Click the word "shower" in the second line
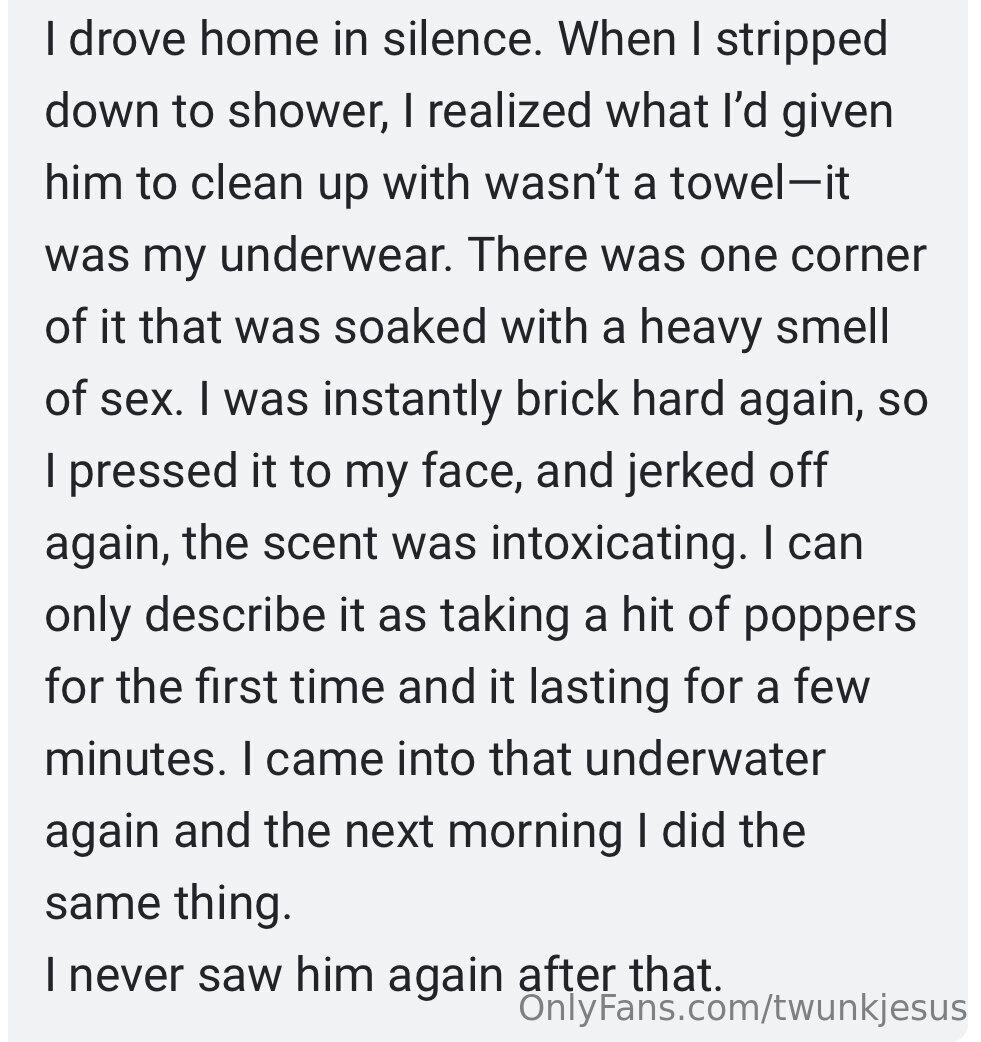 click(301, 112)
